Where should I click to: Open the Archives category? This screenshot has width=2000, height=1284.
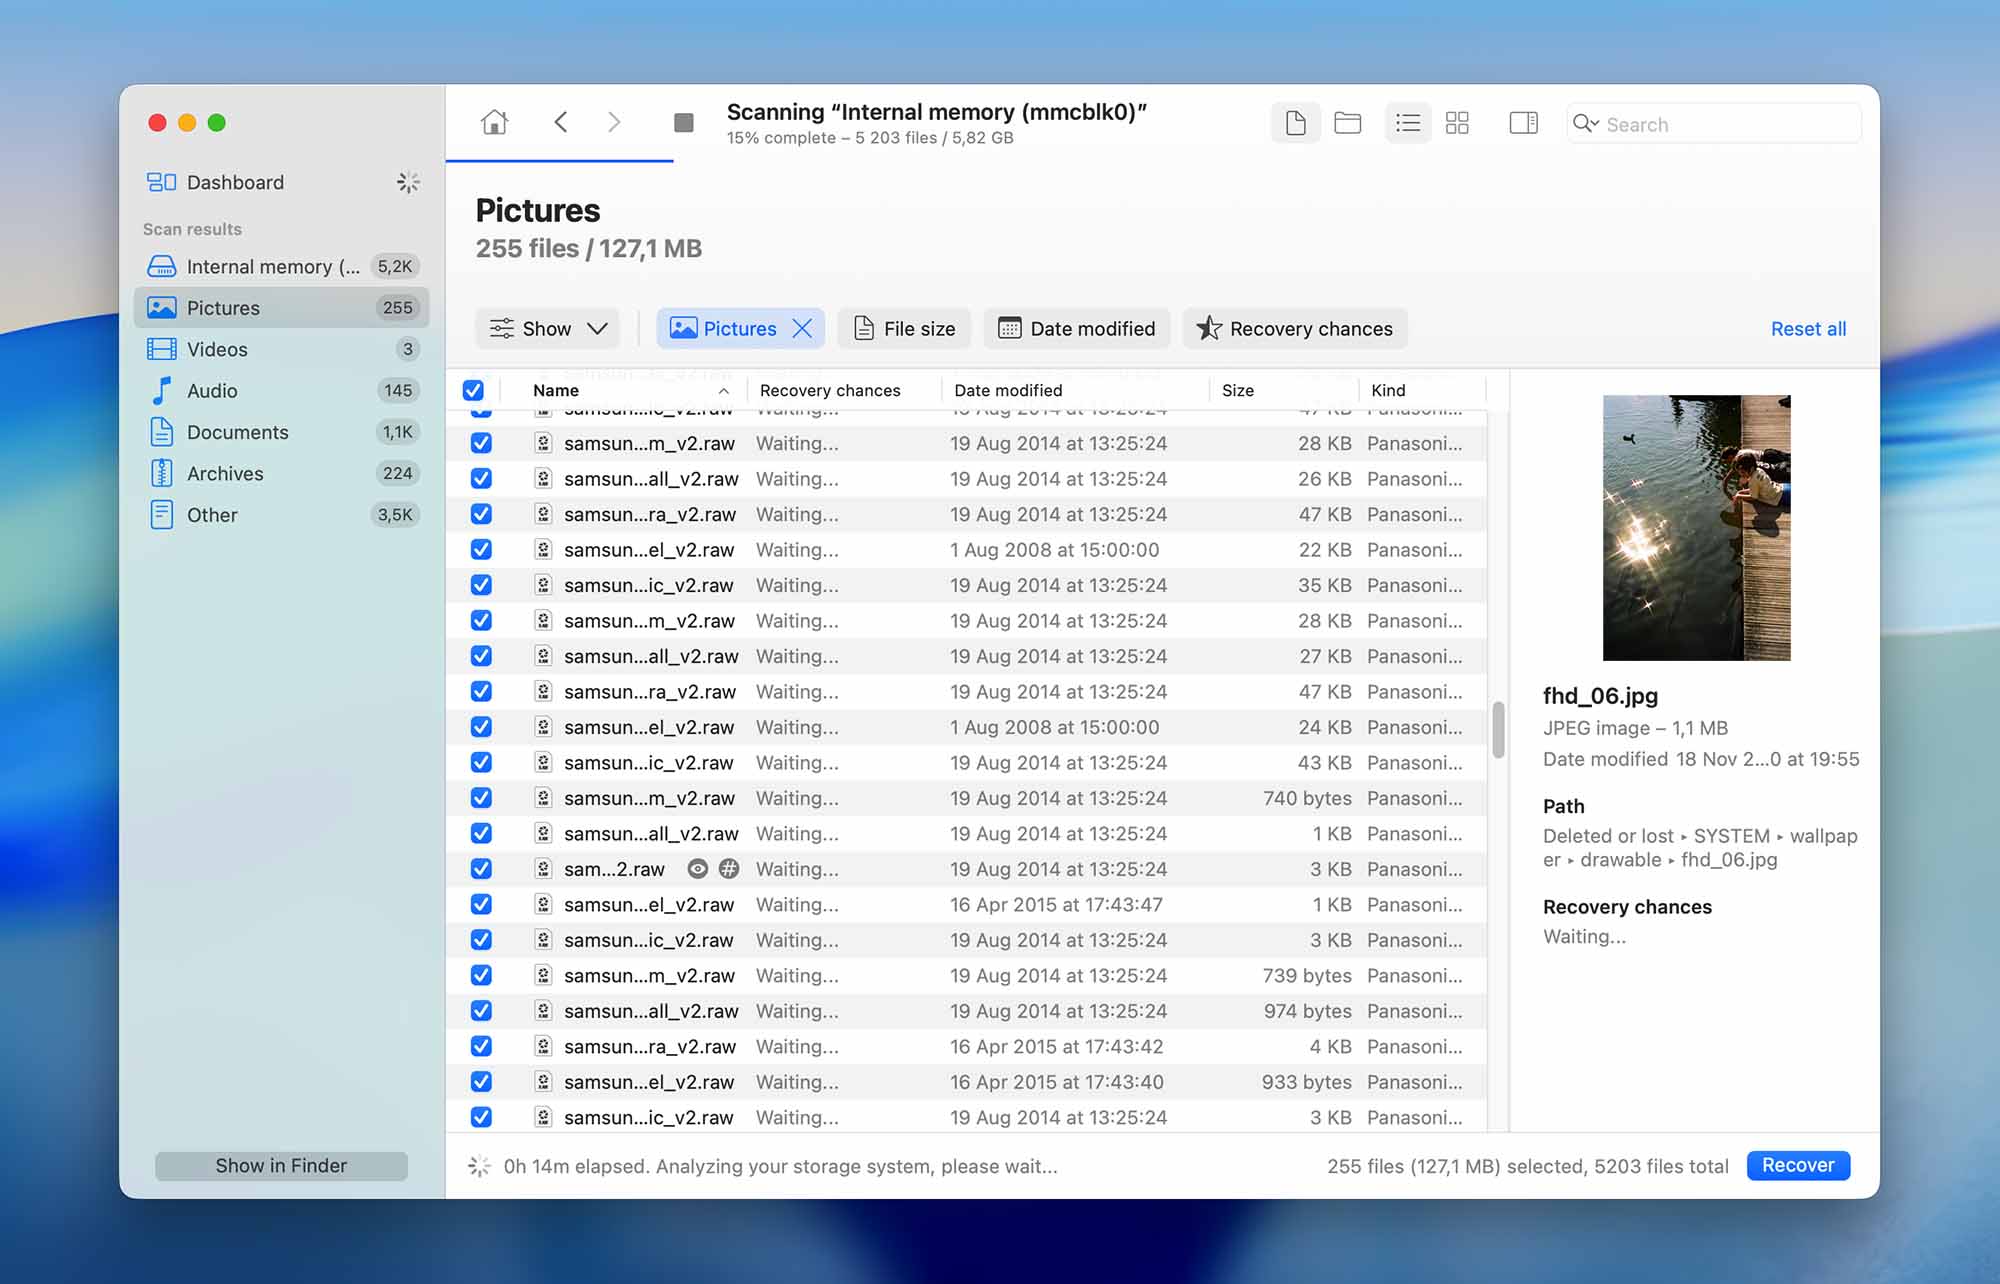225,473
